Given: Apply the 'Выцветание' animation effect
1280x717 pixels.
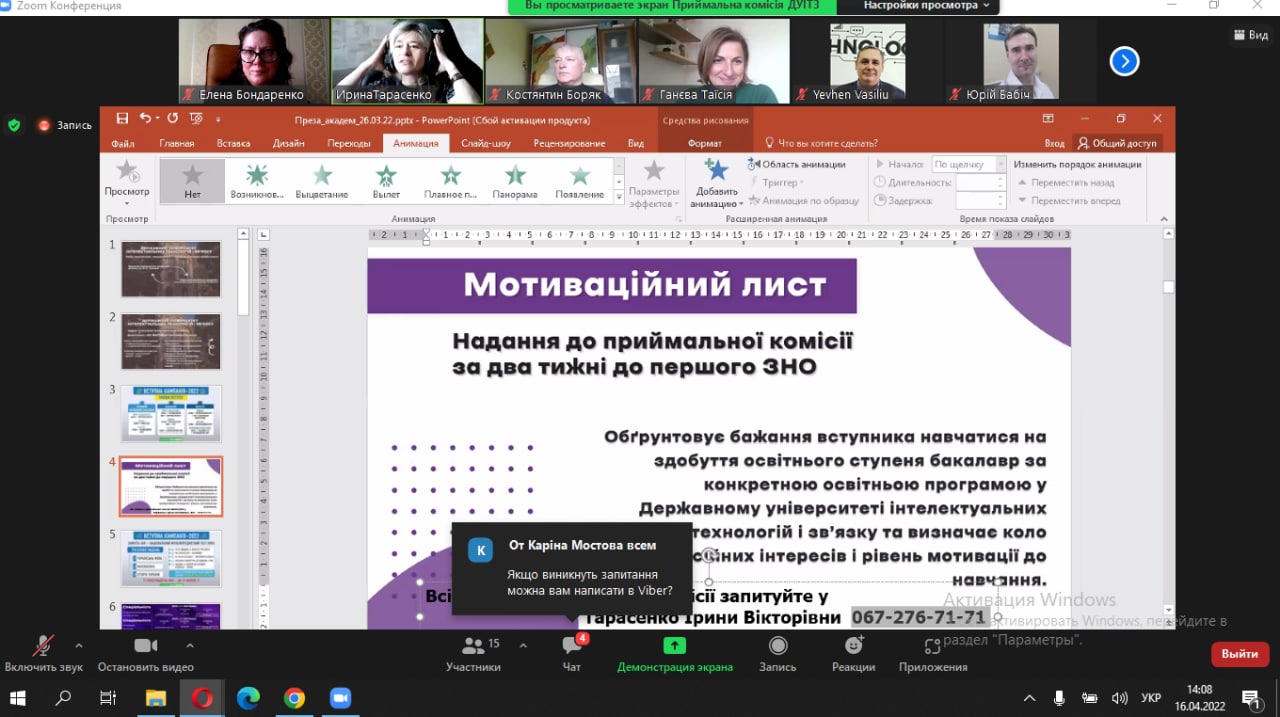Looking at the screenshot, I should 322,181.
